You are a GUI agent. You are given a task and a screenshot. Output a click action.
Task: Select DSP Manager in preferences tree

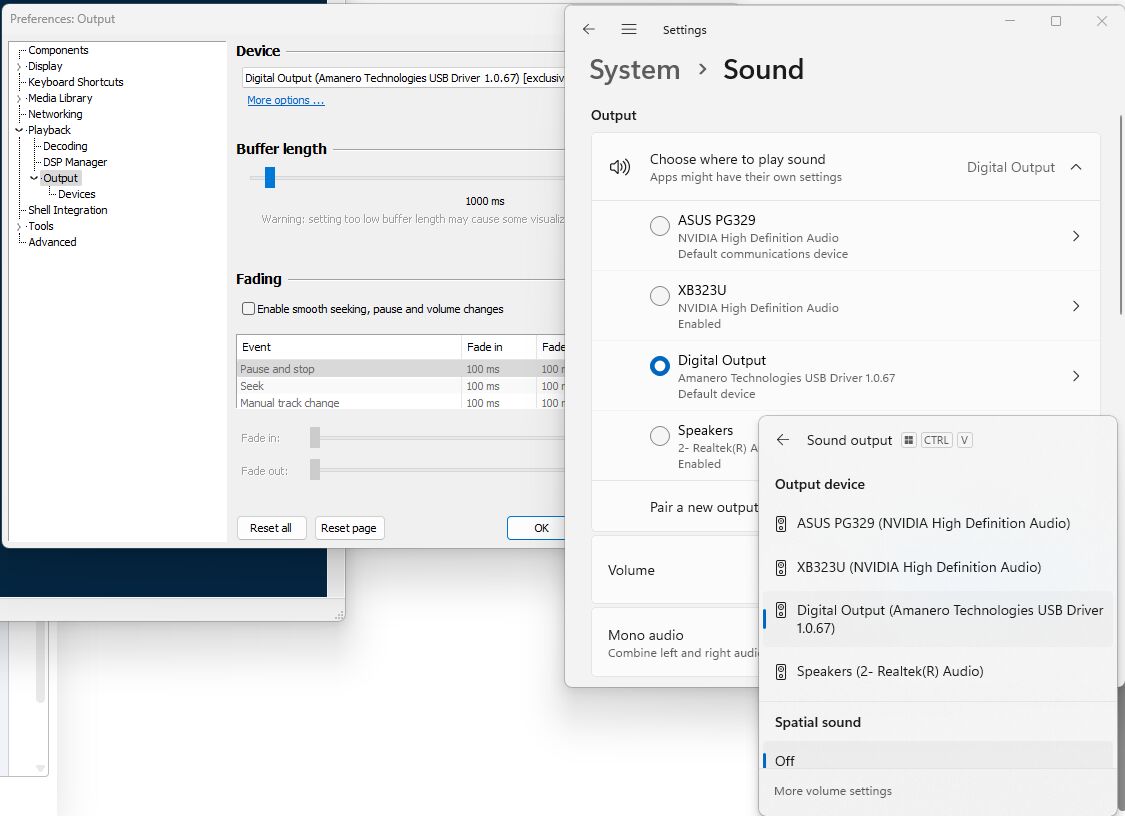pyautogui.click(x=75, y=162)
